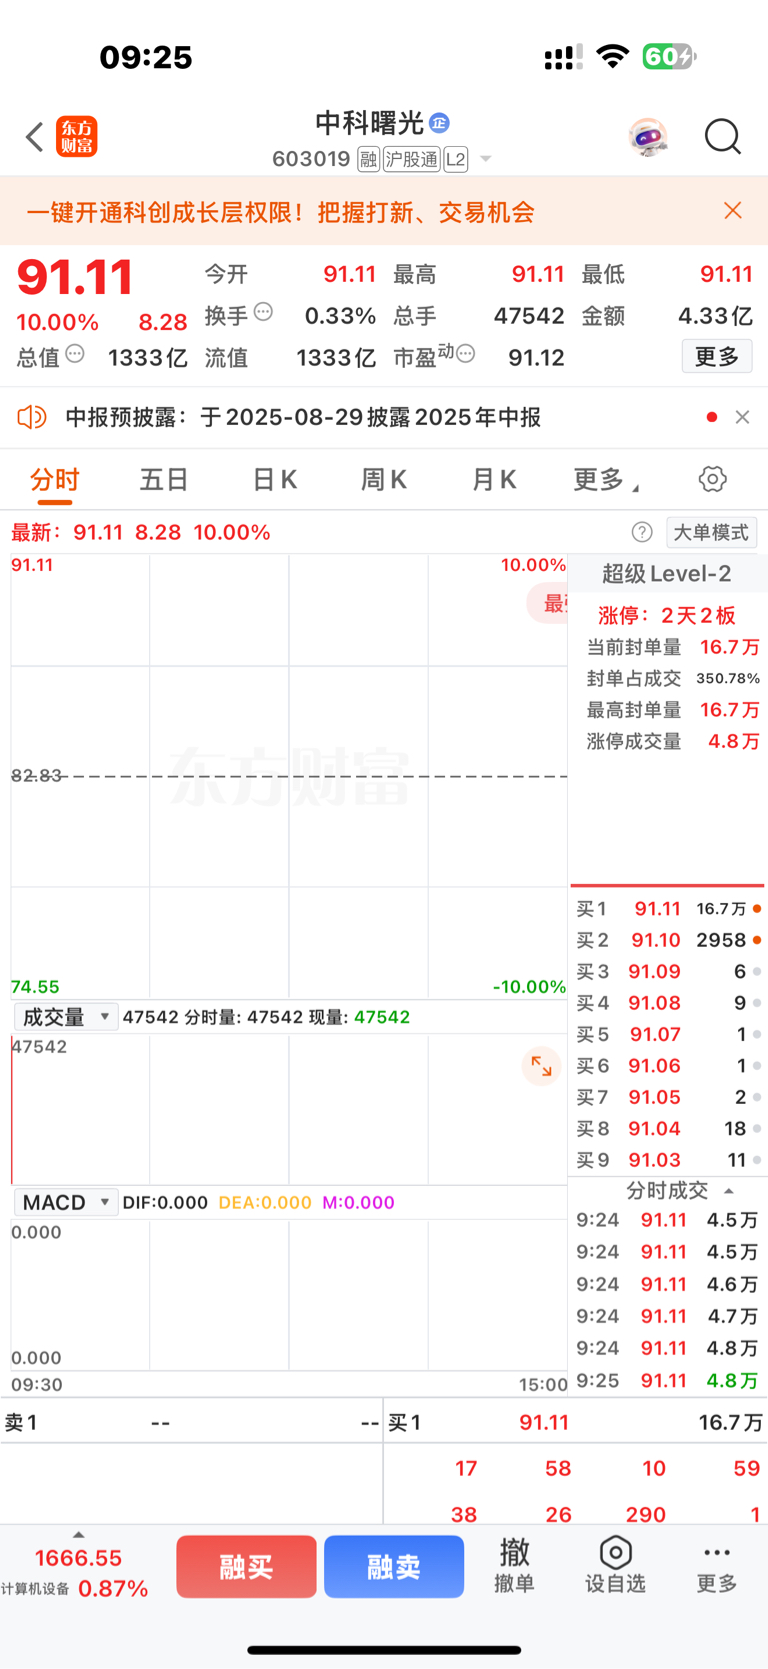Tap the L2 tag badge

[455, 159]
